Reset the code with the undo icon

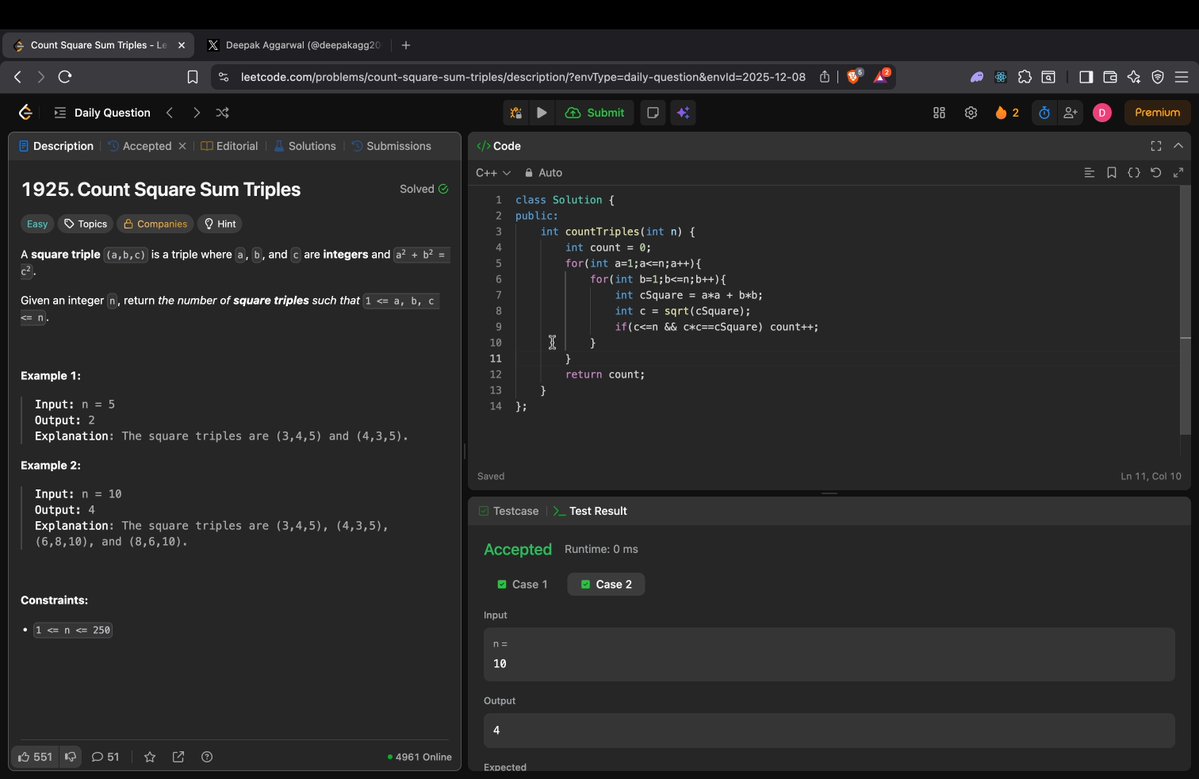[x=1156, y=172]
